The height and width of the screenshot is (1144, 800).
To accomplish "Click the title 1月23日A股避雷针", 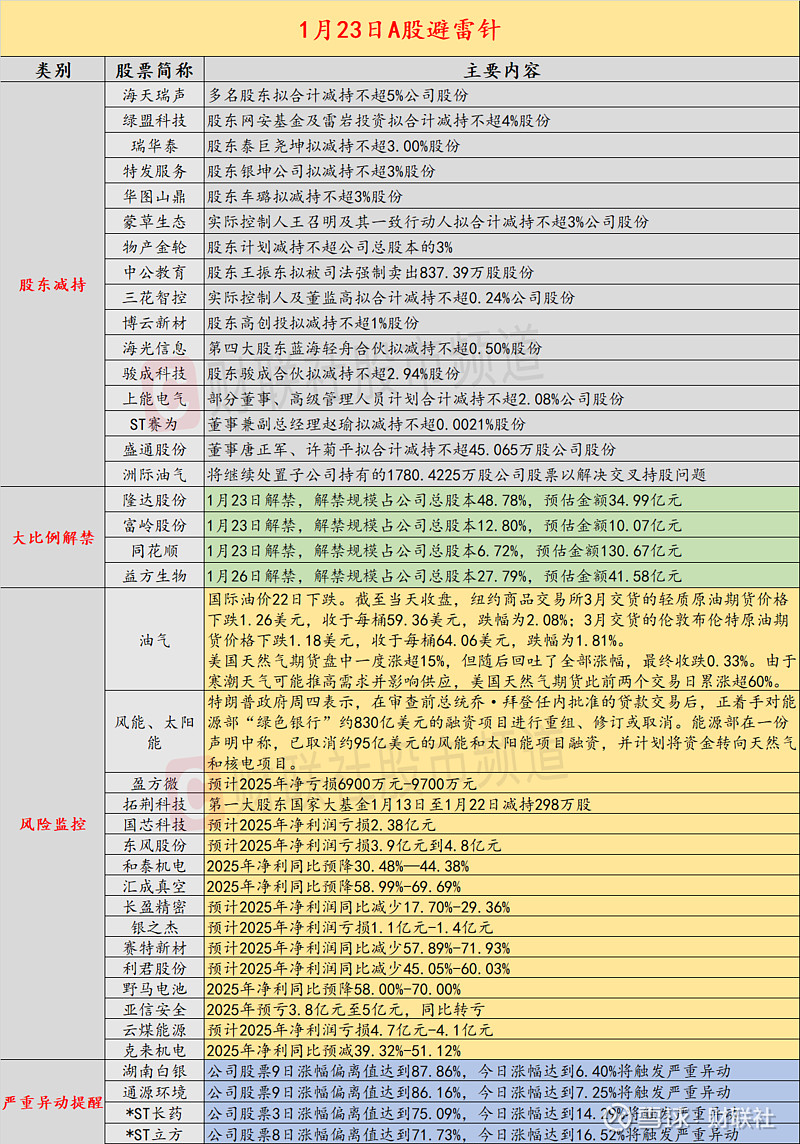I will tap(400, 28).
